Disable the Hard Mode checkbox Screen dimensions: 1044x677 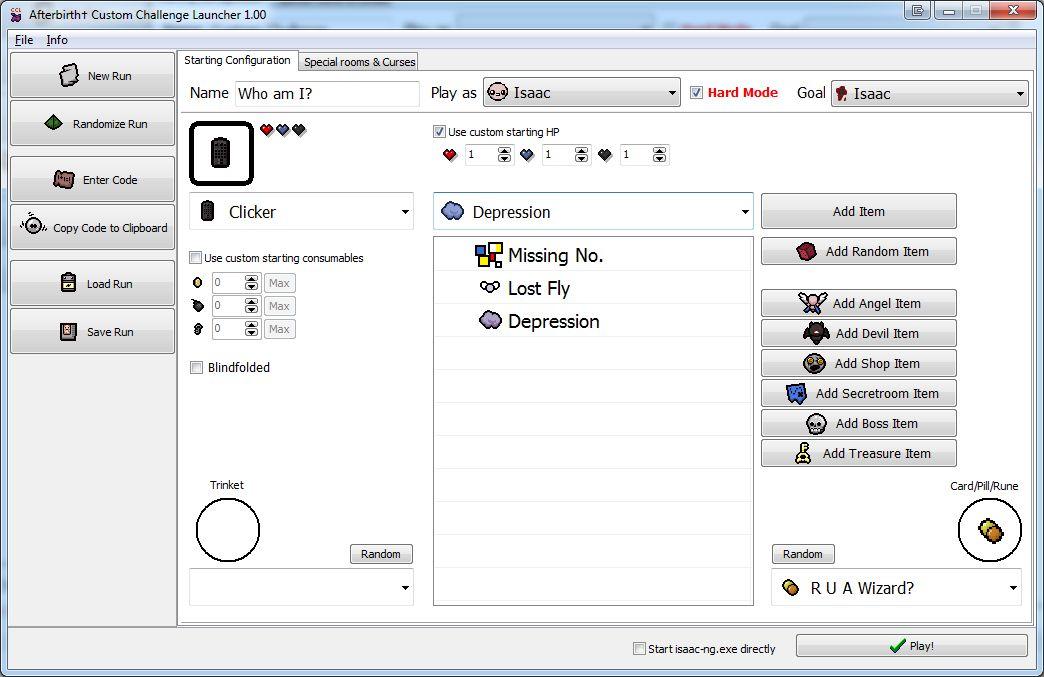(x=696, y=93)
